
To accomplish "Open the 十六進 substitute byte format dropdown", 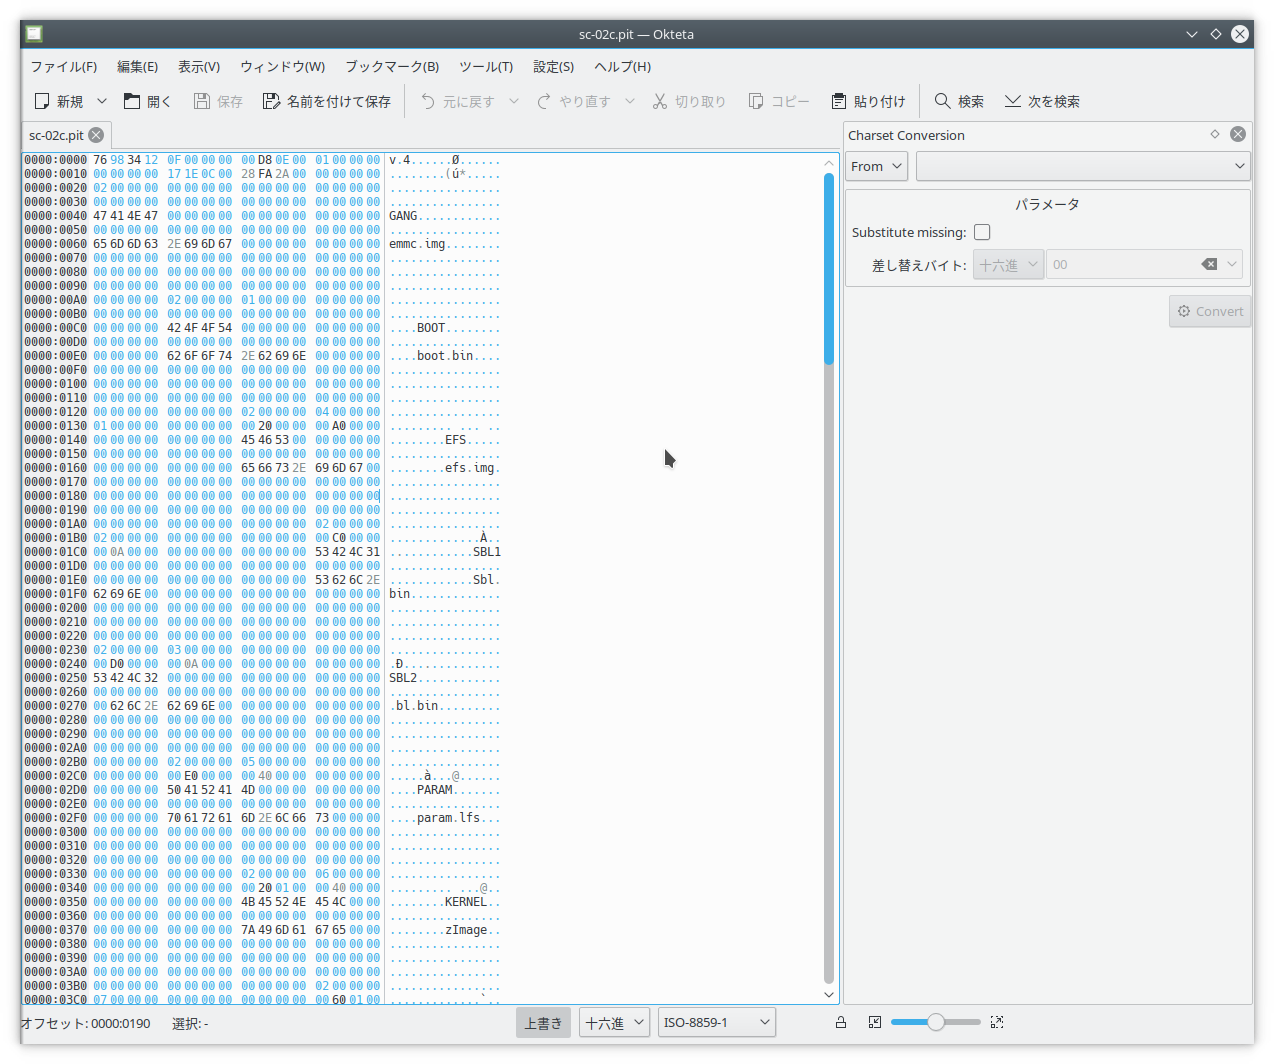I will click(1008, 265).
